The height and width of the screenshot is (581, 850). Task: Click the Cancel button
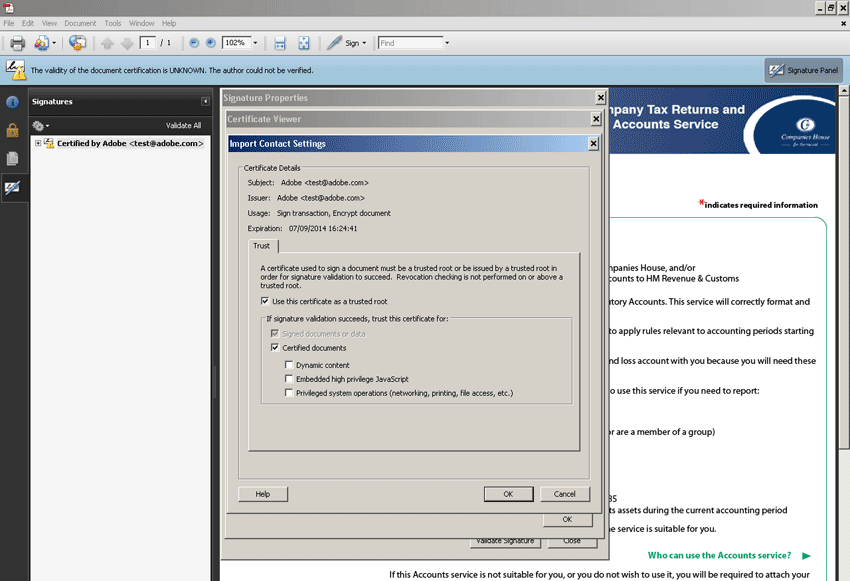564,494
